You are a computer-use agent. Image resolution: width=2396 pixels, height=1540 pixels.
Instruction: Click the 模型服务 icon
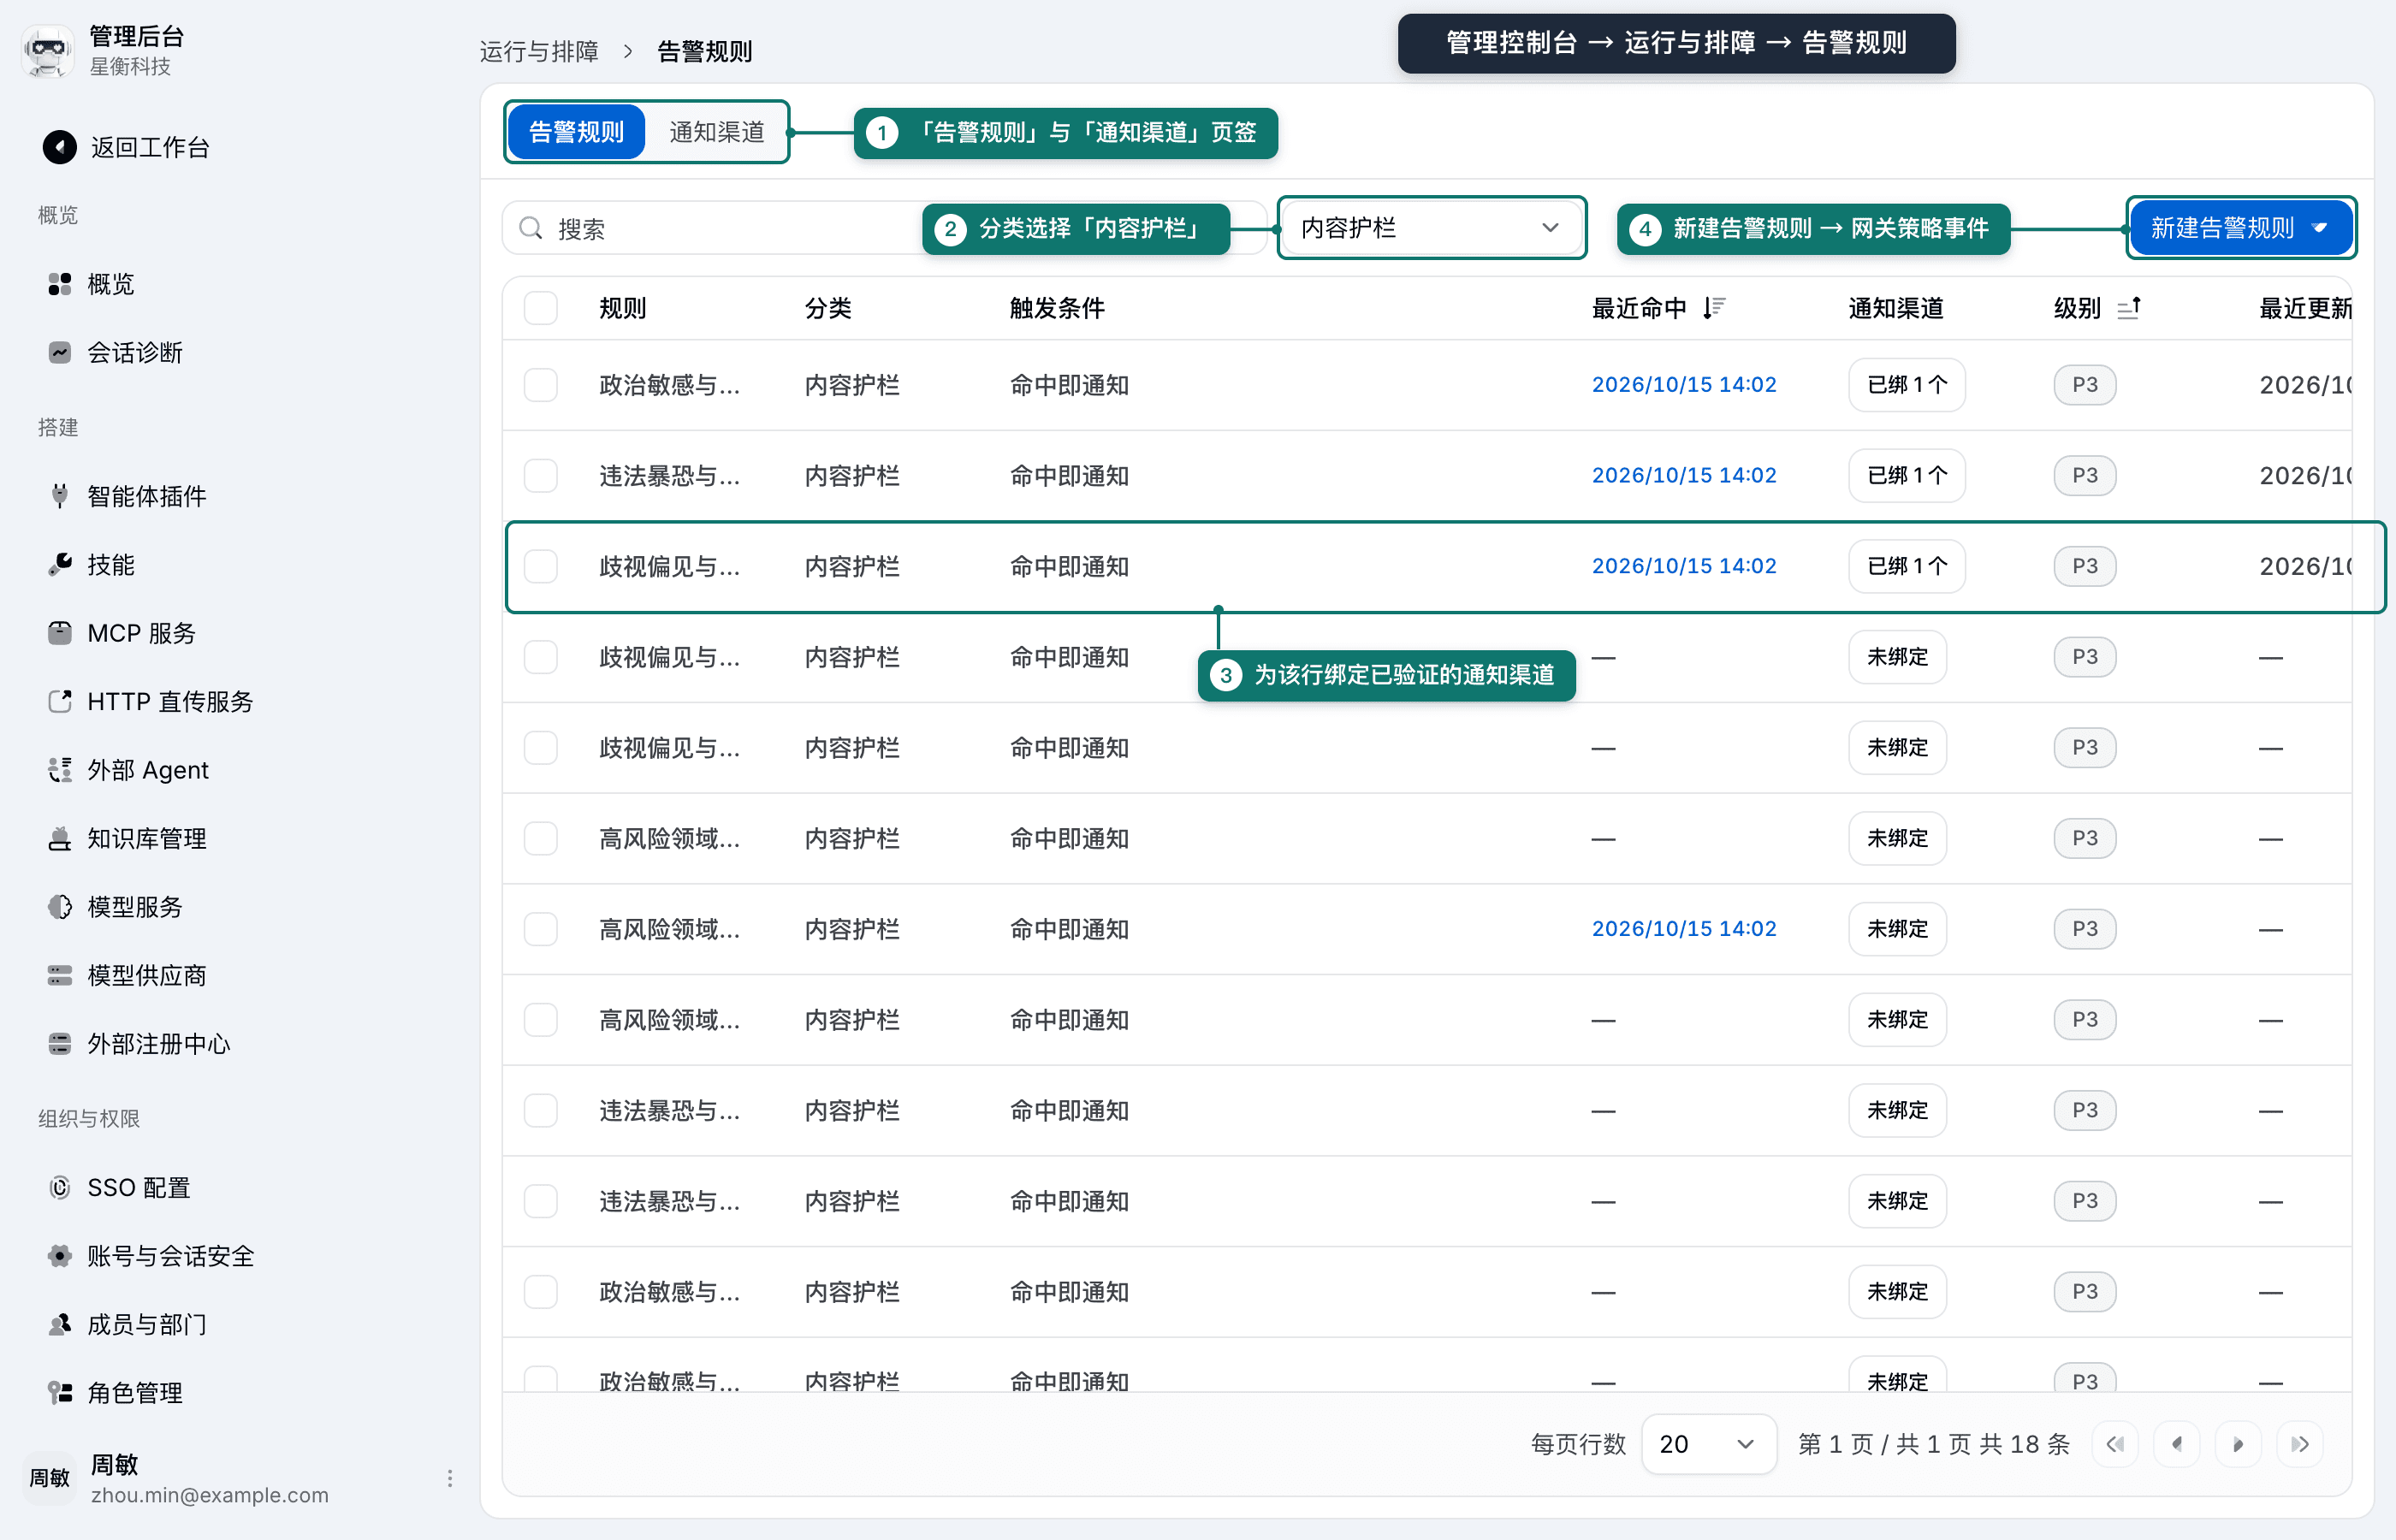[x=60, y=907]
